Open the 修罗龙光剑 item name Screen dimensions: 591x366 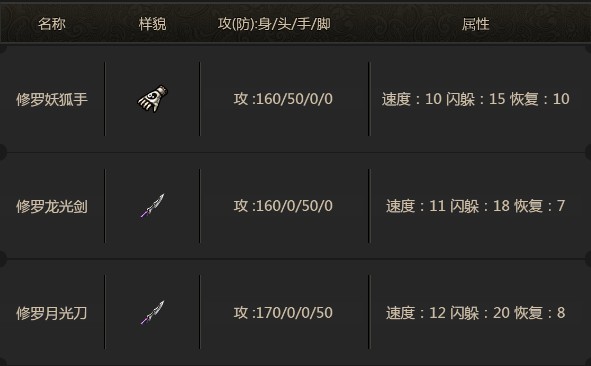click(52, 206)
